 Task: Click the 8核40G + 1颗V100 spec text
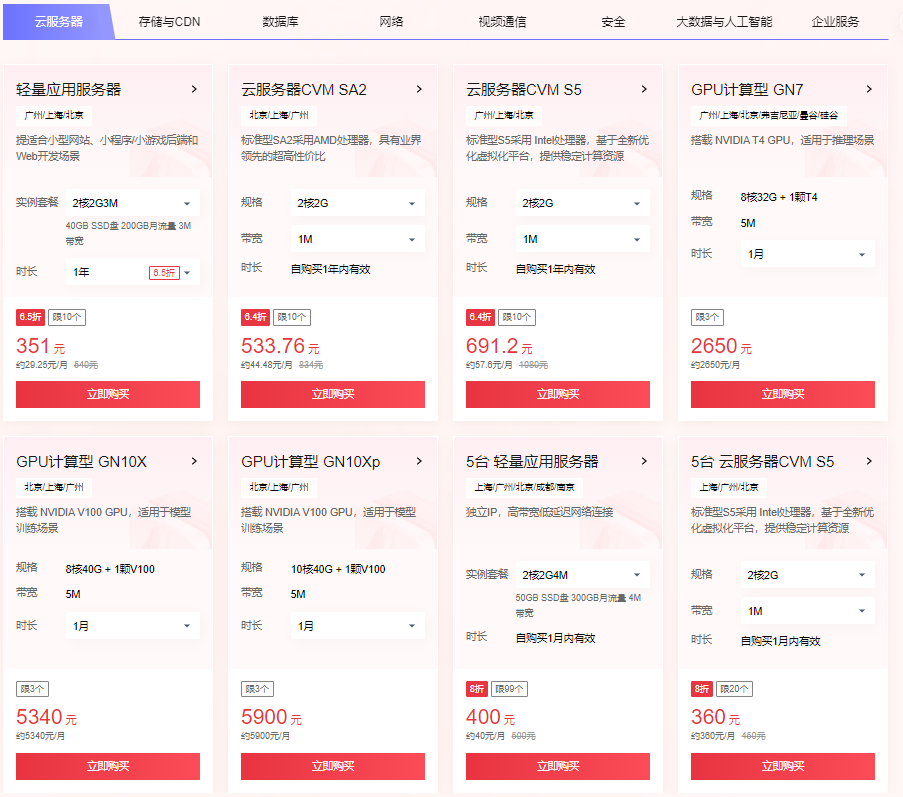point(110,569)
